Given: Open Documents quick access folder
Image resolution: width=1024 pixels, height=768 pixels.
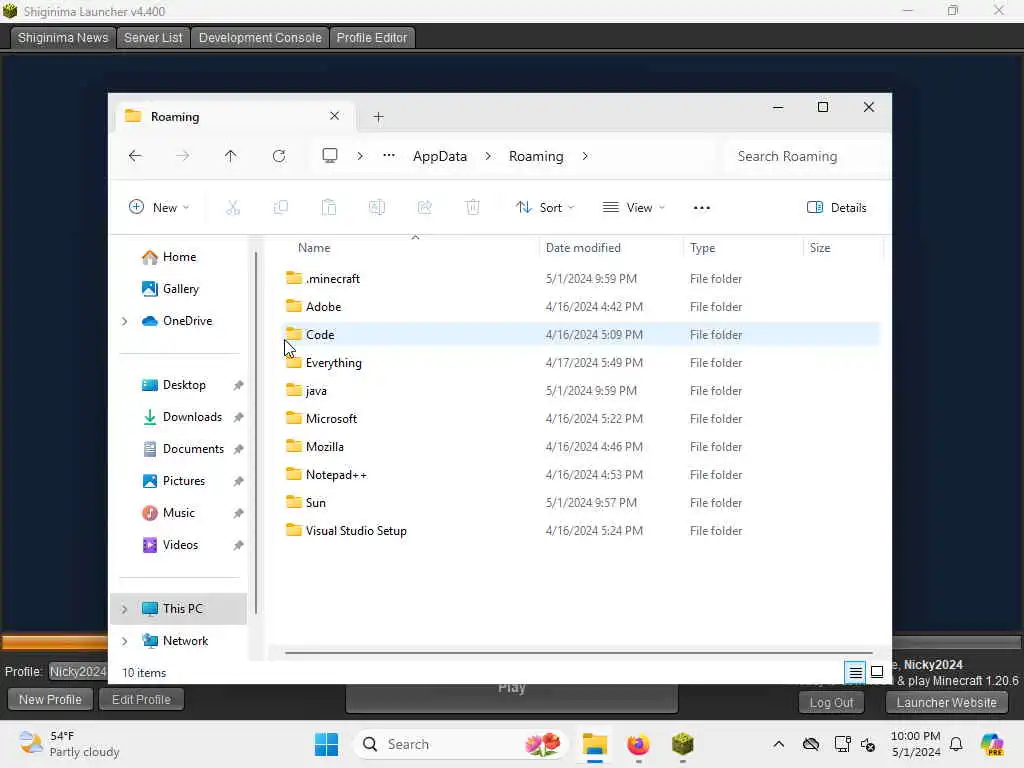Looking at the screenshot, I should [x=183, y=449].
